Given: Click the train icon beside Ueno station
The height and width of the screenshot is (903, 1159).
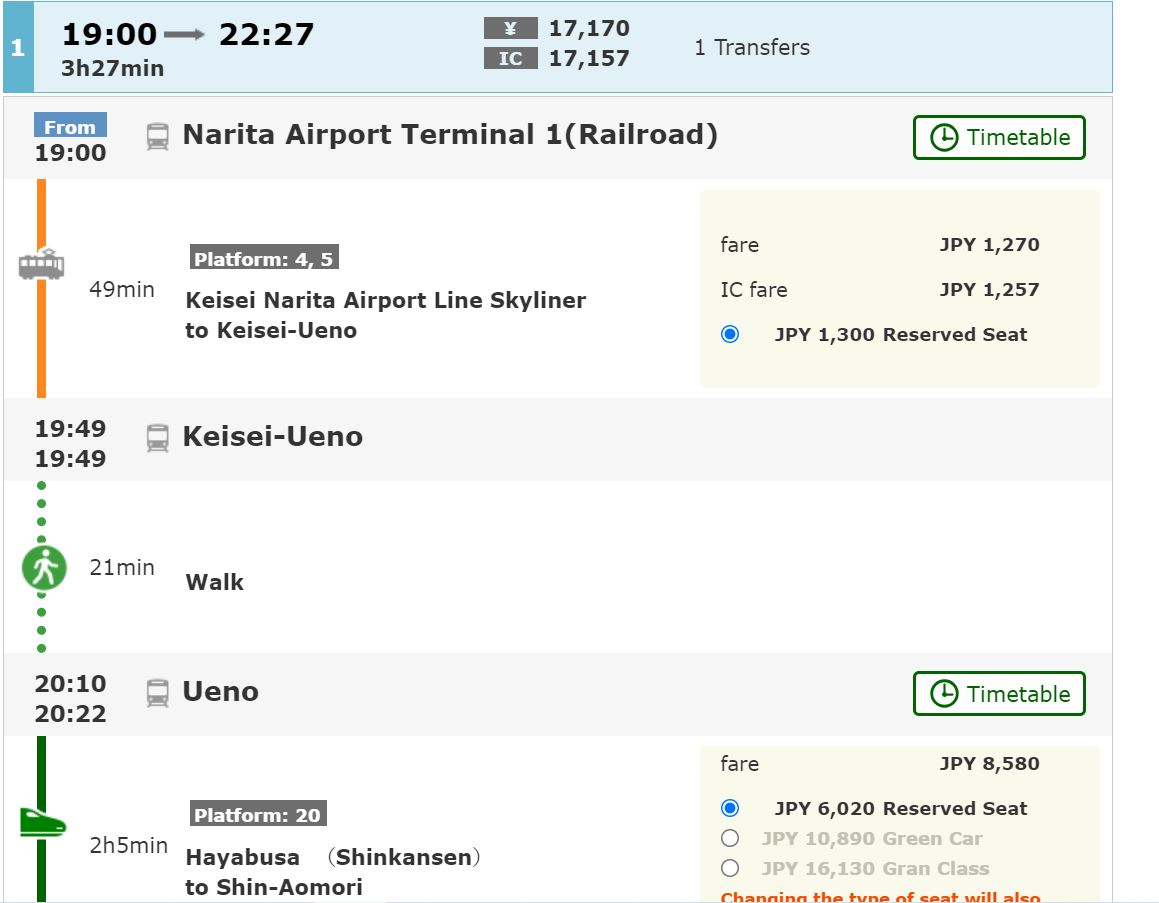Looking at the screenshot, I should [x=157, y=692].
